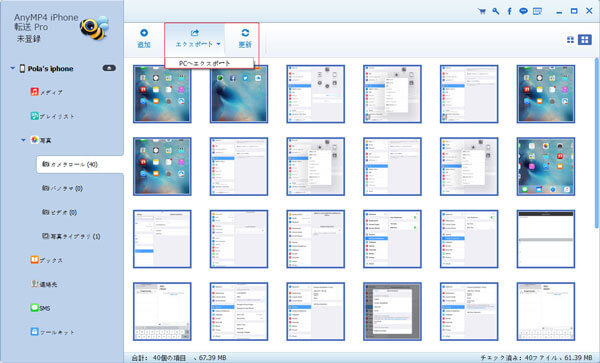Open the プレイリスト category
The height and width of the screenshot is (363, 600).
point(52,116)
